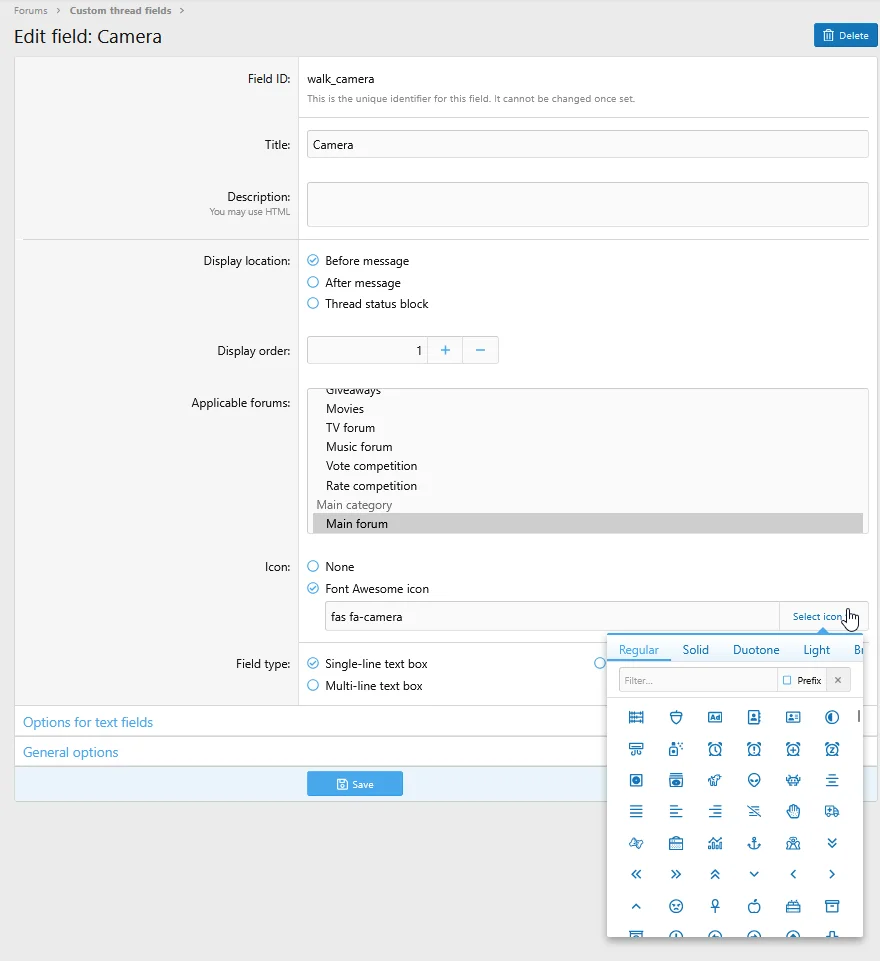Viewport: 880px width, 961px height.
Task: Choose the alien monster icon
Action: [793, 780]
